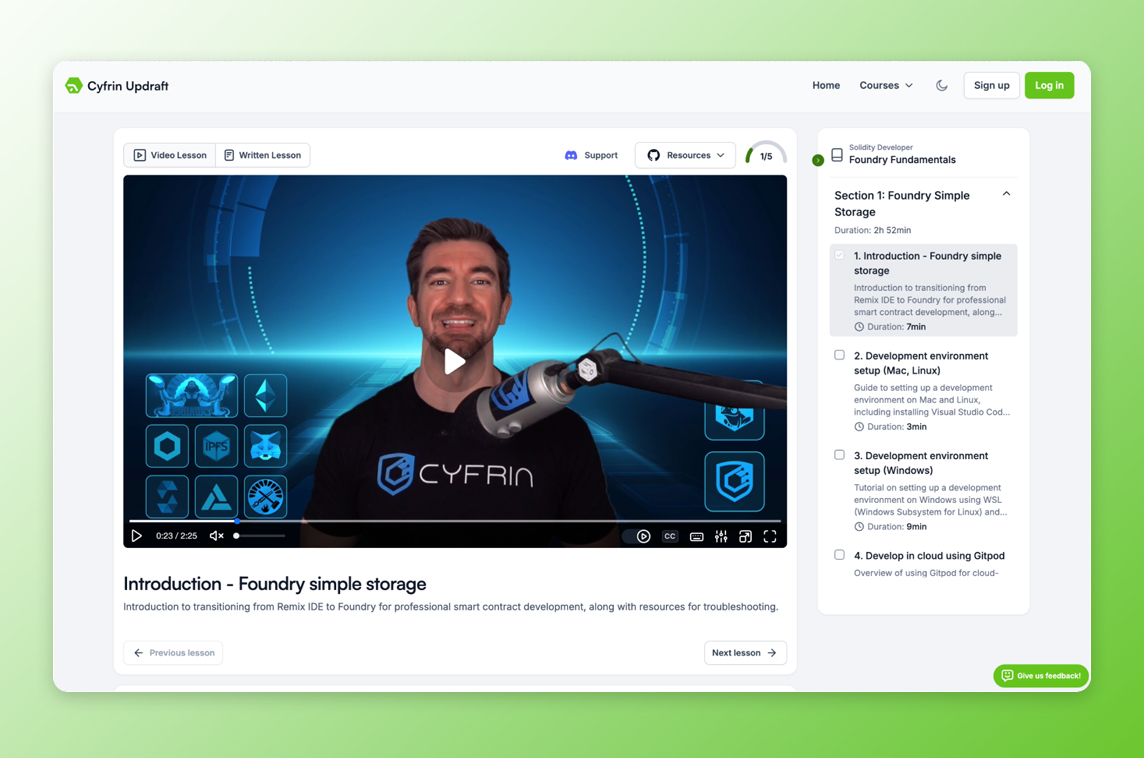Click the Log in button
Screen dimensions: 1144x758
[x=1049, y=85]
